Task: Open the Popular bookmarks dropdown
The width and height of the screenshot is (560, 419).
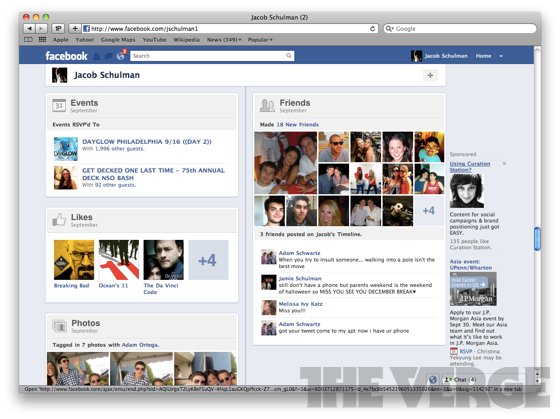Action: (x=260, y=40)
